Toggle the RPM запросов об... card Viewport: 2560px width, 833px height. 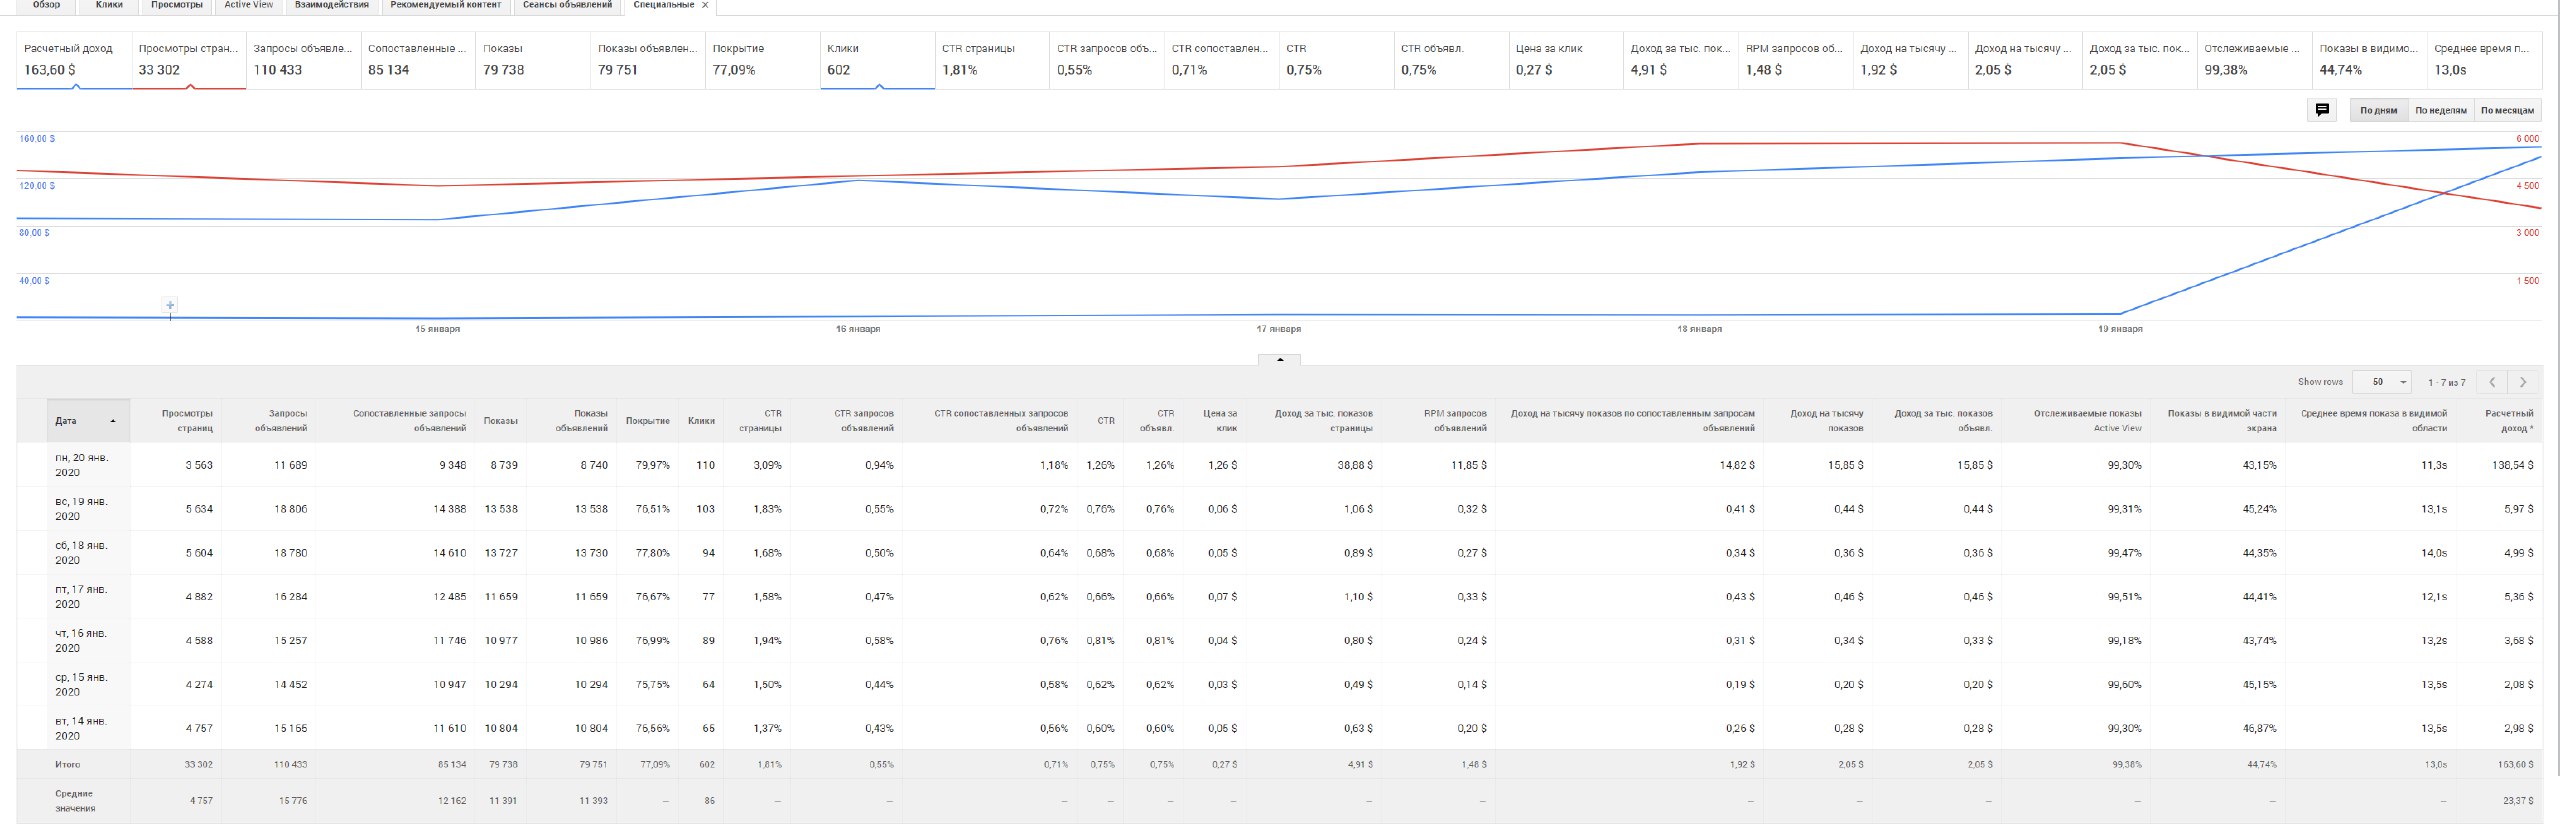[x=1795, y=60]
